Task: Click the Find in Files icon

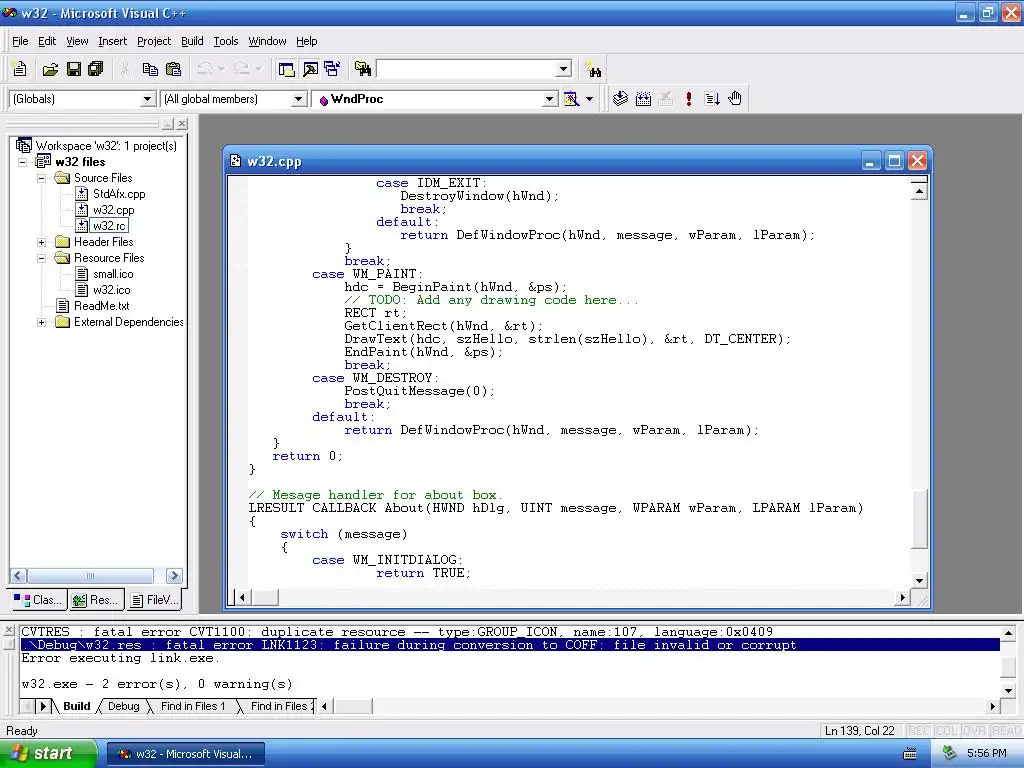Action: click(362, 69)
